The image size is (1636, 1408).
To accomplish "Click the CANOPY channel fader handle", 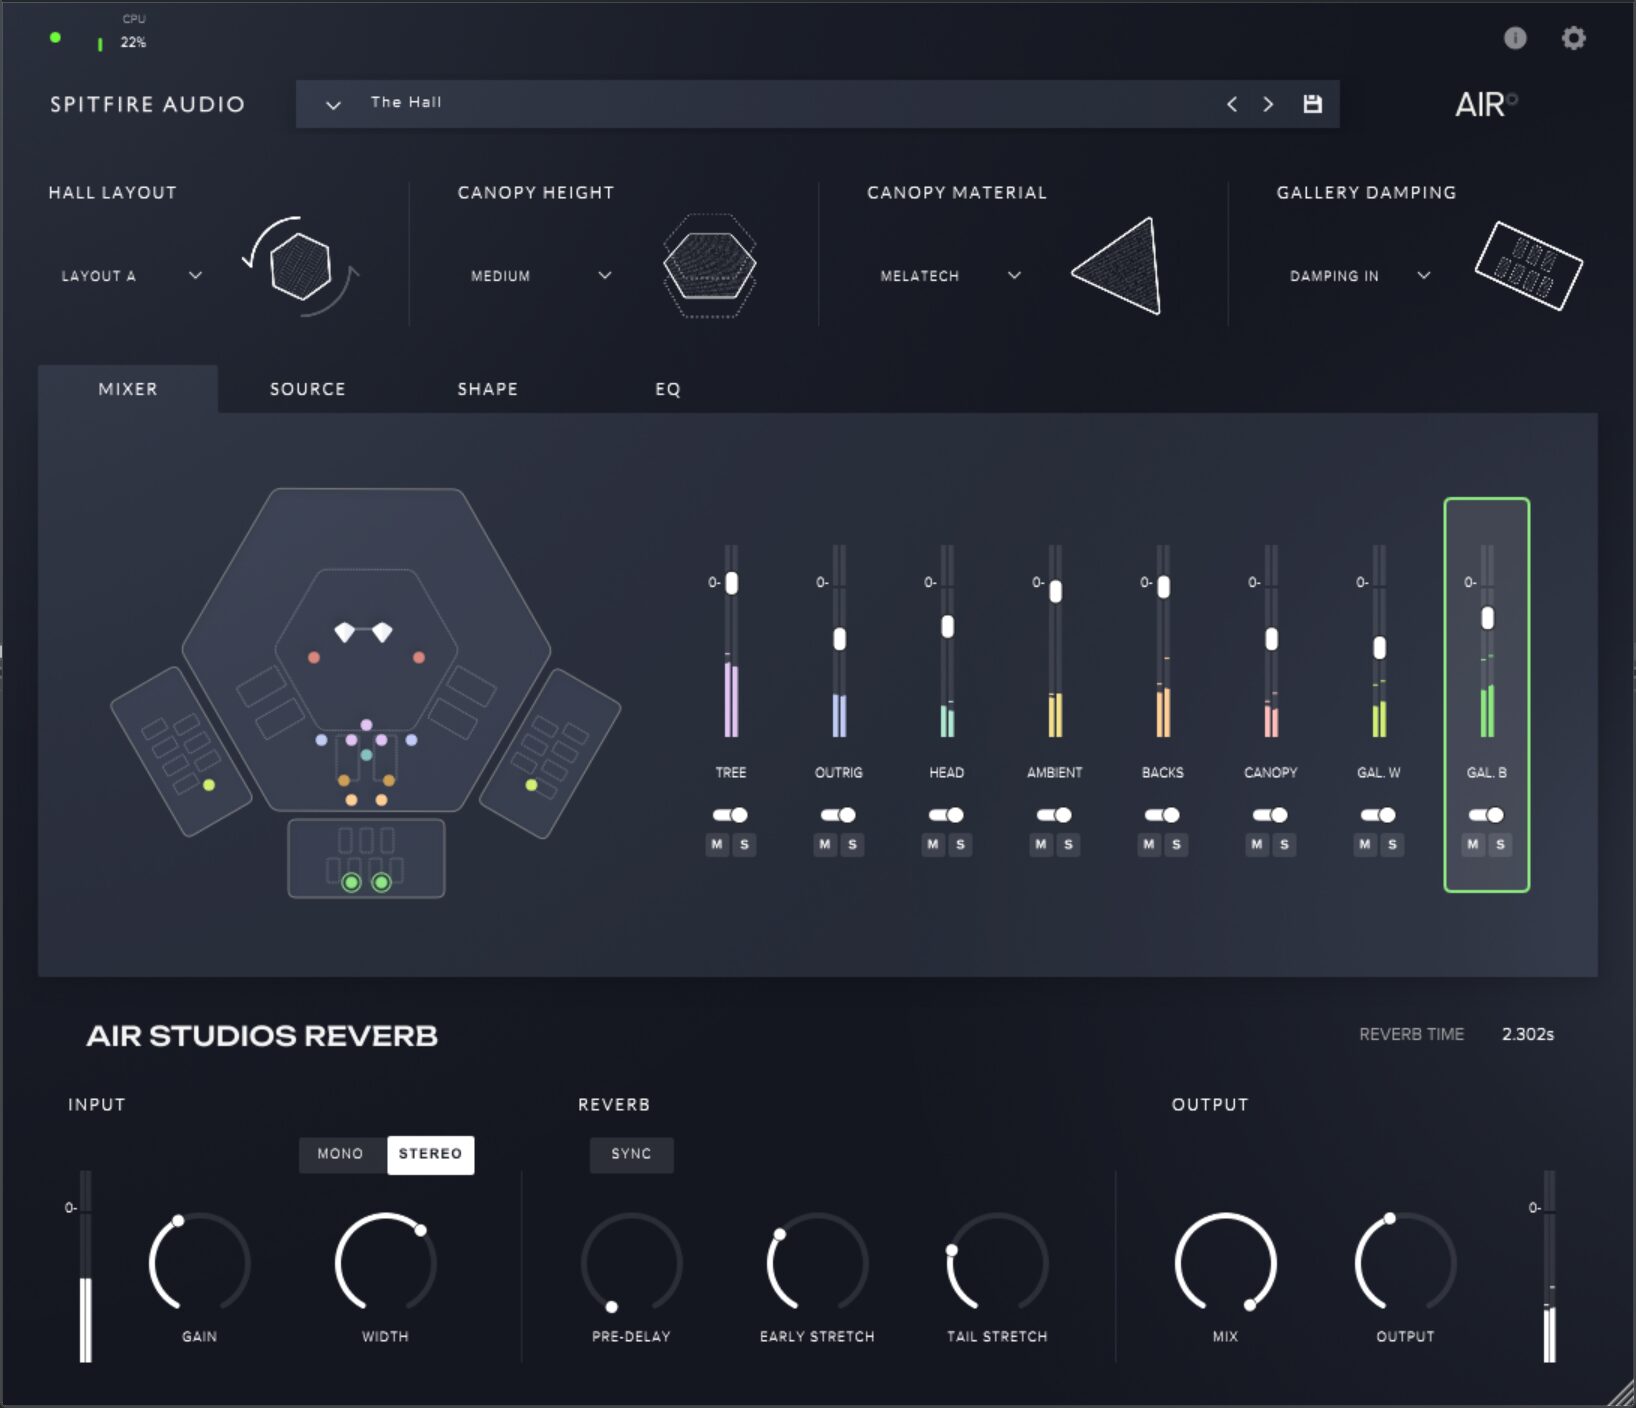I will (x=1271, y=639).
